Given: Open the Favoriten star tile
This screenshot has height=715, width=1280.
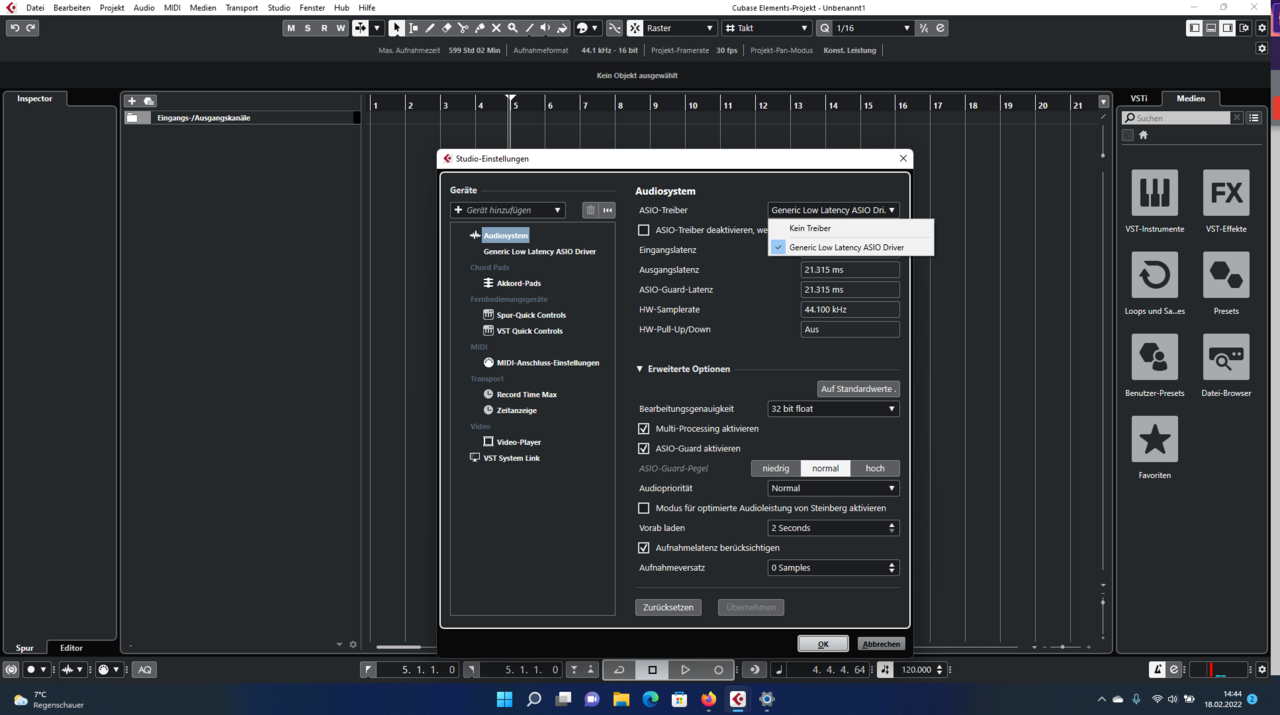Looking at the screenshot, I should (x=1154, y=439).
